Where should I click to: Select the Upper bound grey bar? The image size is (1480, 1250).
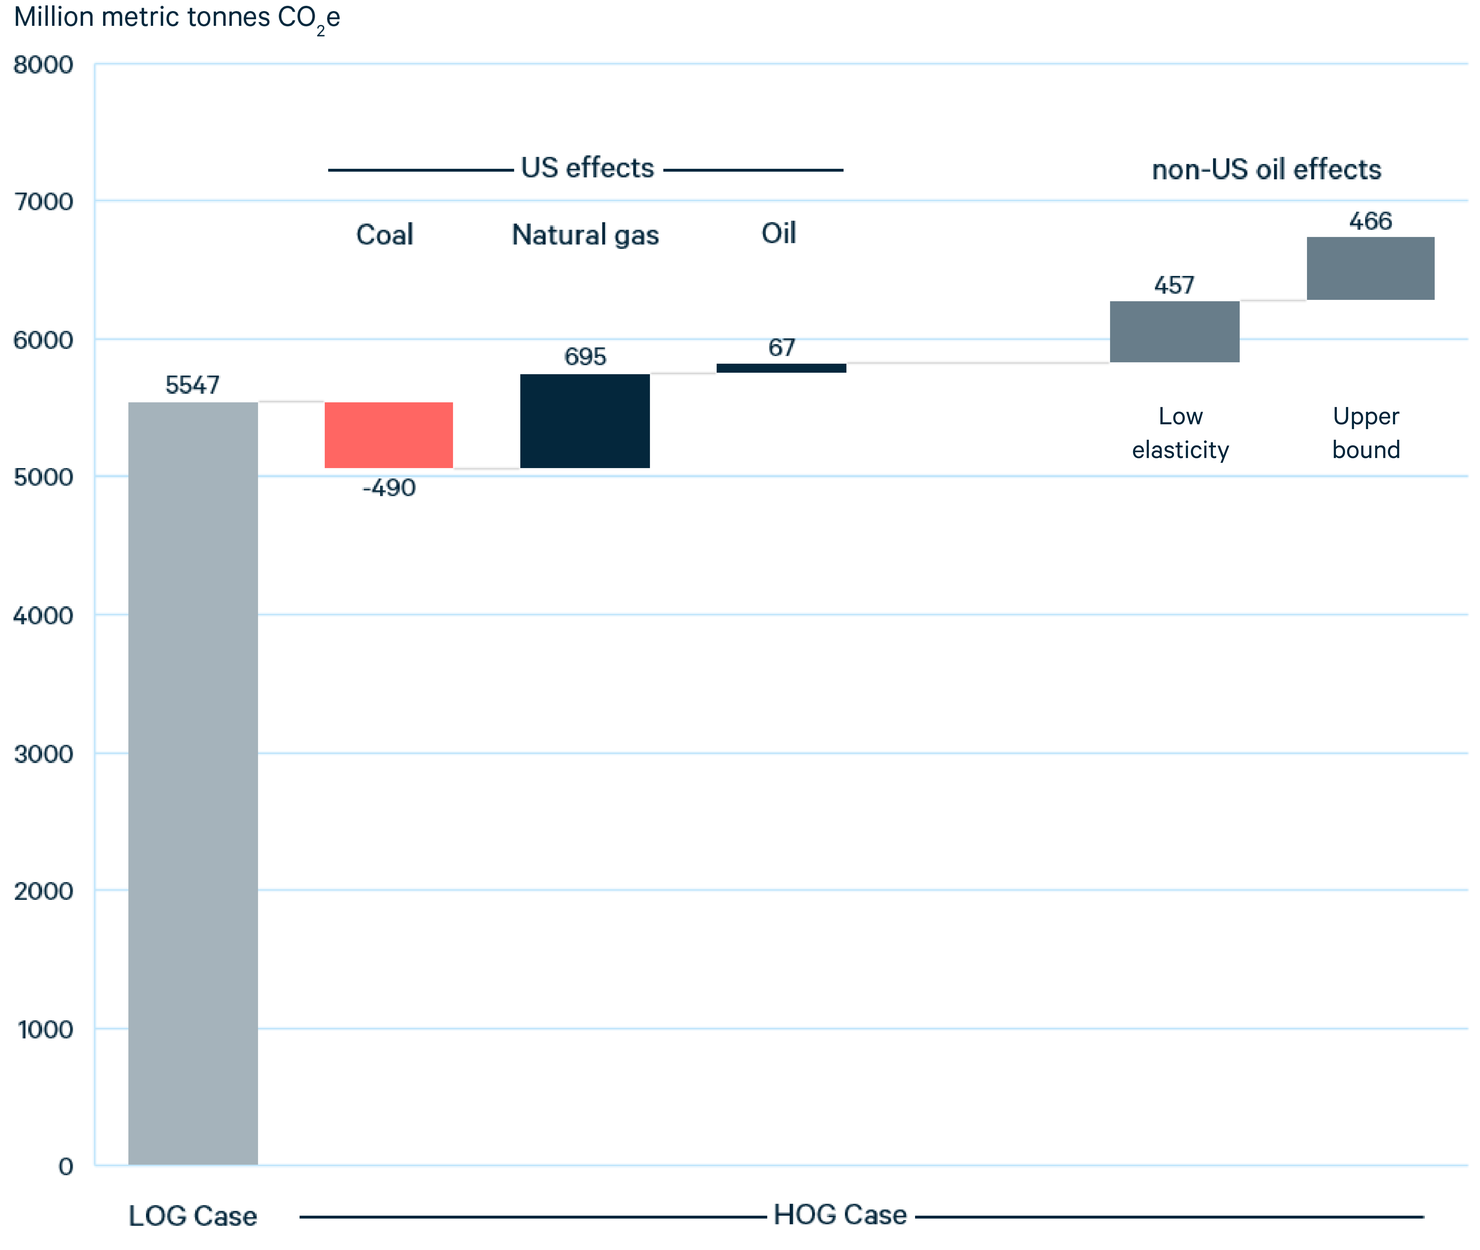[x=1371, y=268]
